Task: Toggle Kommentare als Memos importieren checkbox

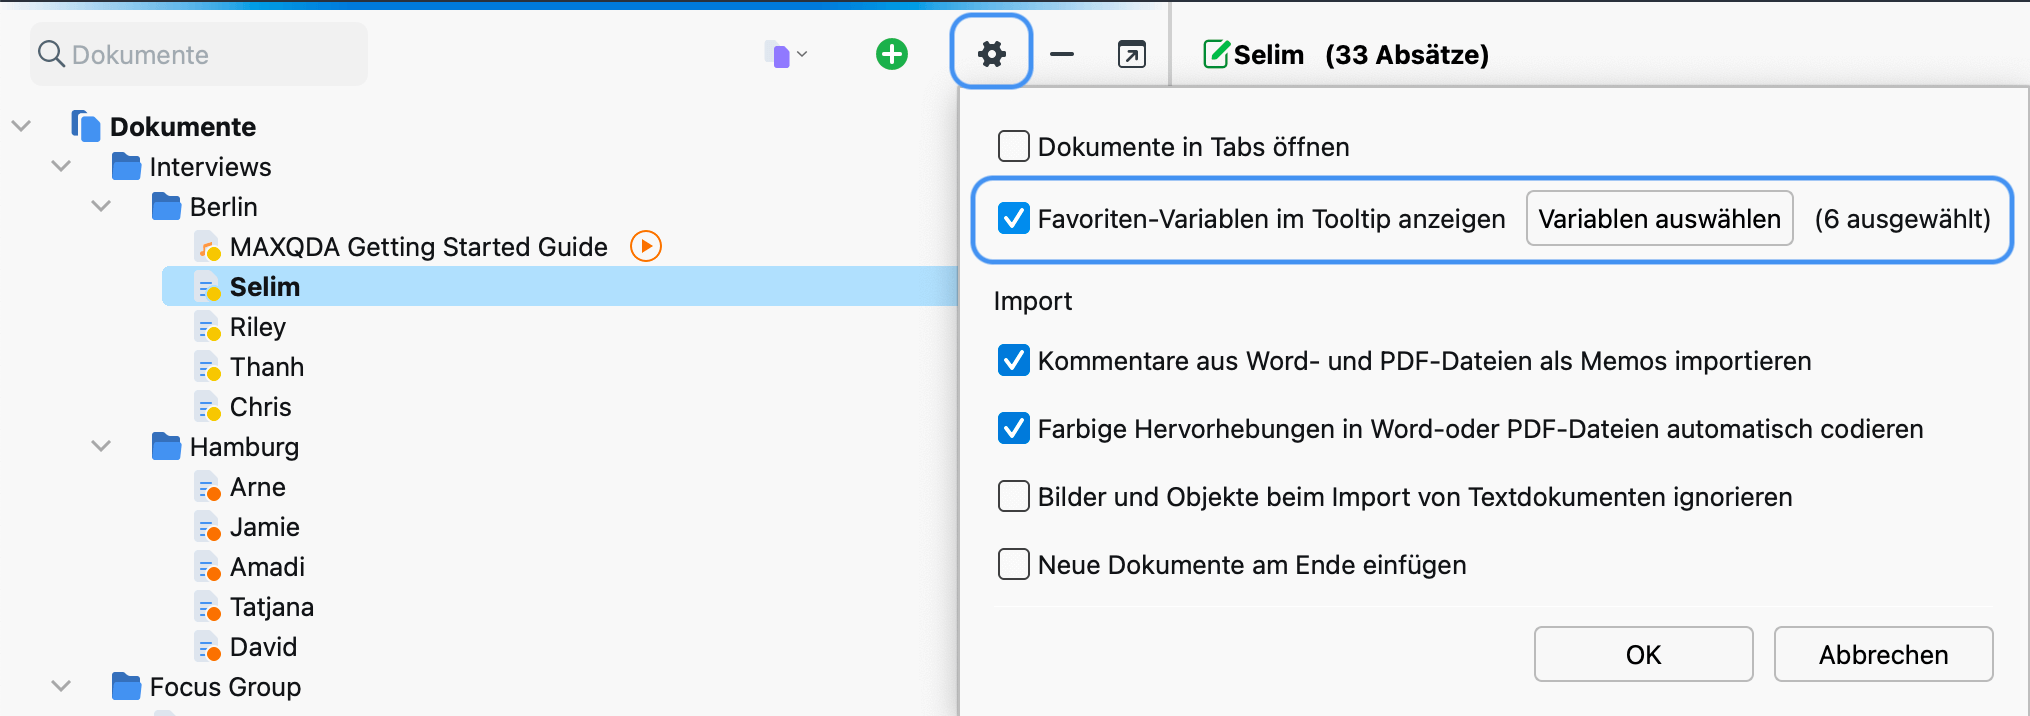Action: 1013,360
